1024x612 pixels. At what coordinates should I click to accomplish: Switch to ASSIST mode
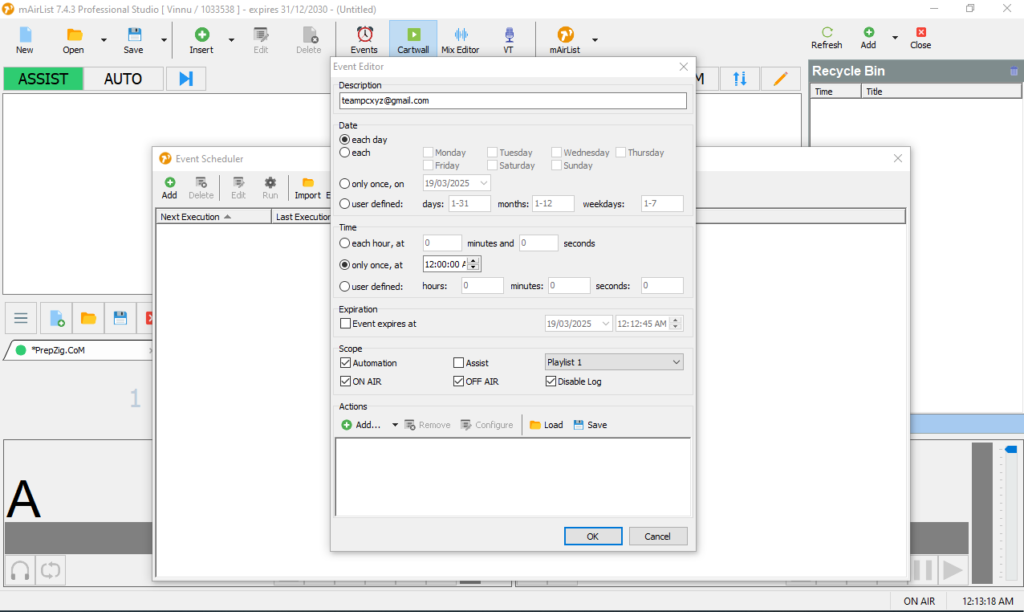pos(43,79)
